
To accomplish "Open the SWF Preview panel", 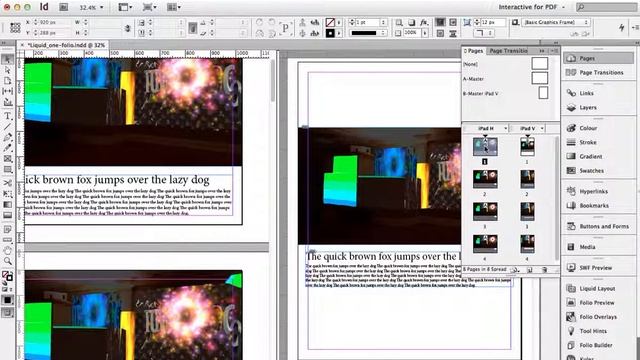I will 598,268.
